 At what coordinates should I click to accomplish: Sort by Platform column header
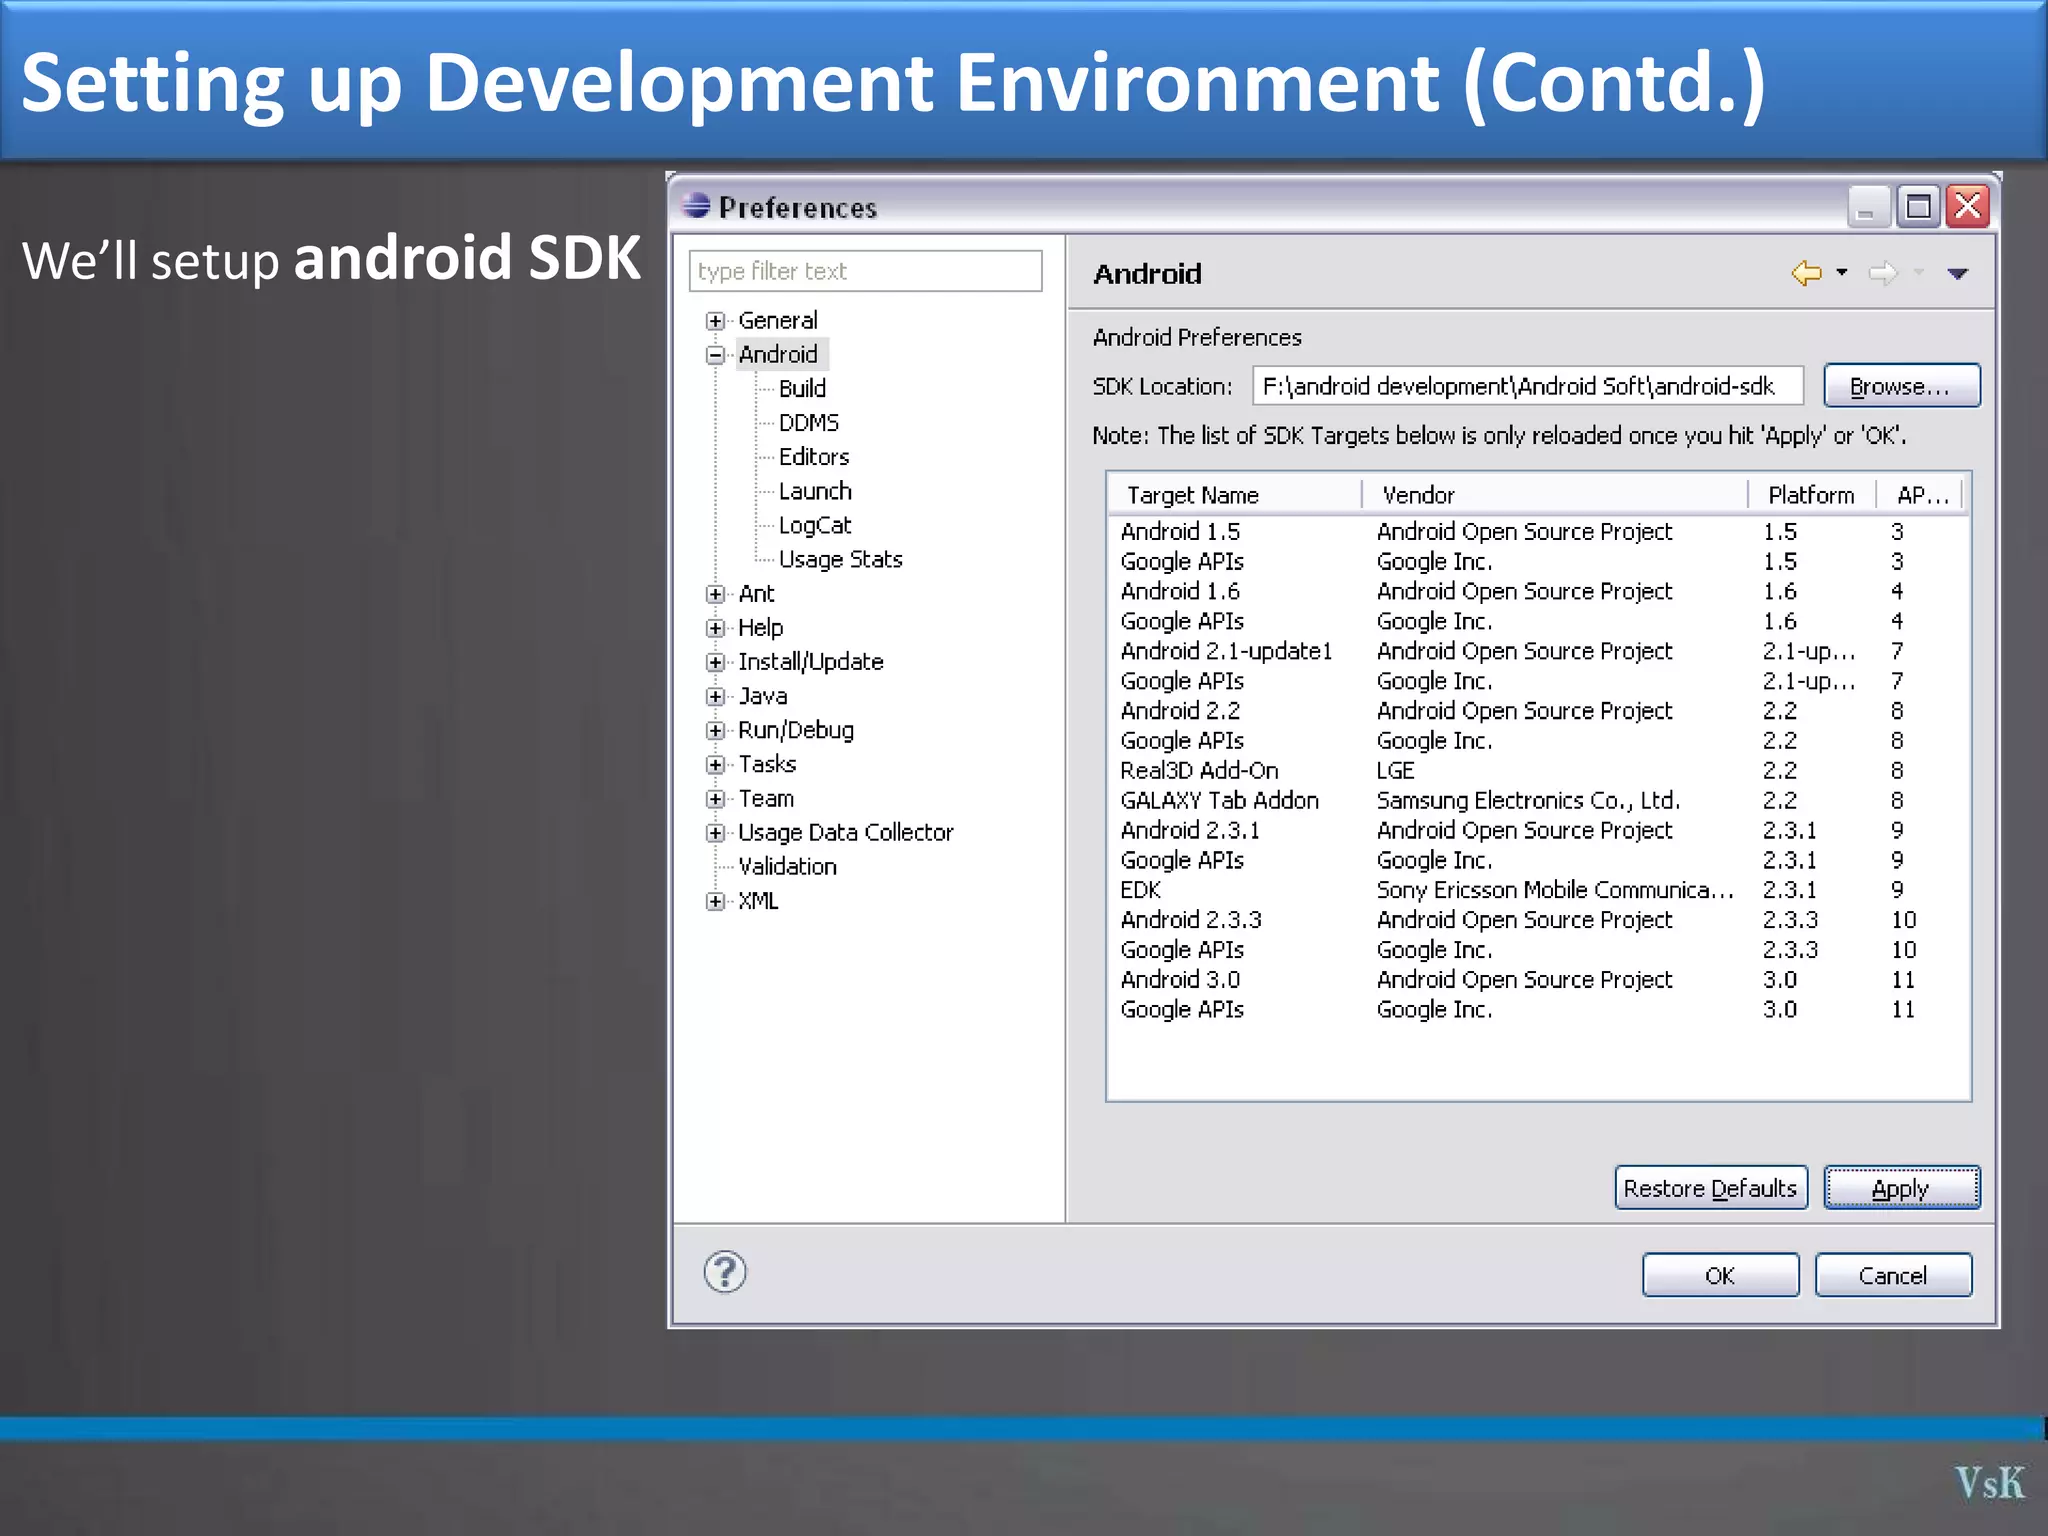tap(1811, 495)
